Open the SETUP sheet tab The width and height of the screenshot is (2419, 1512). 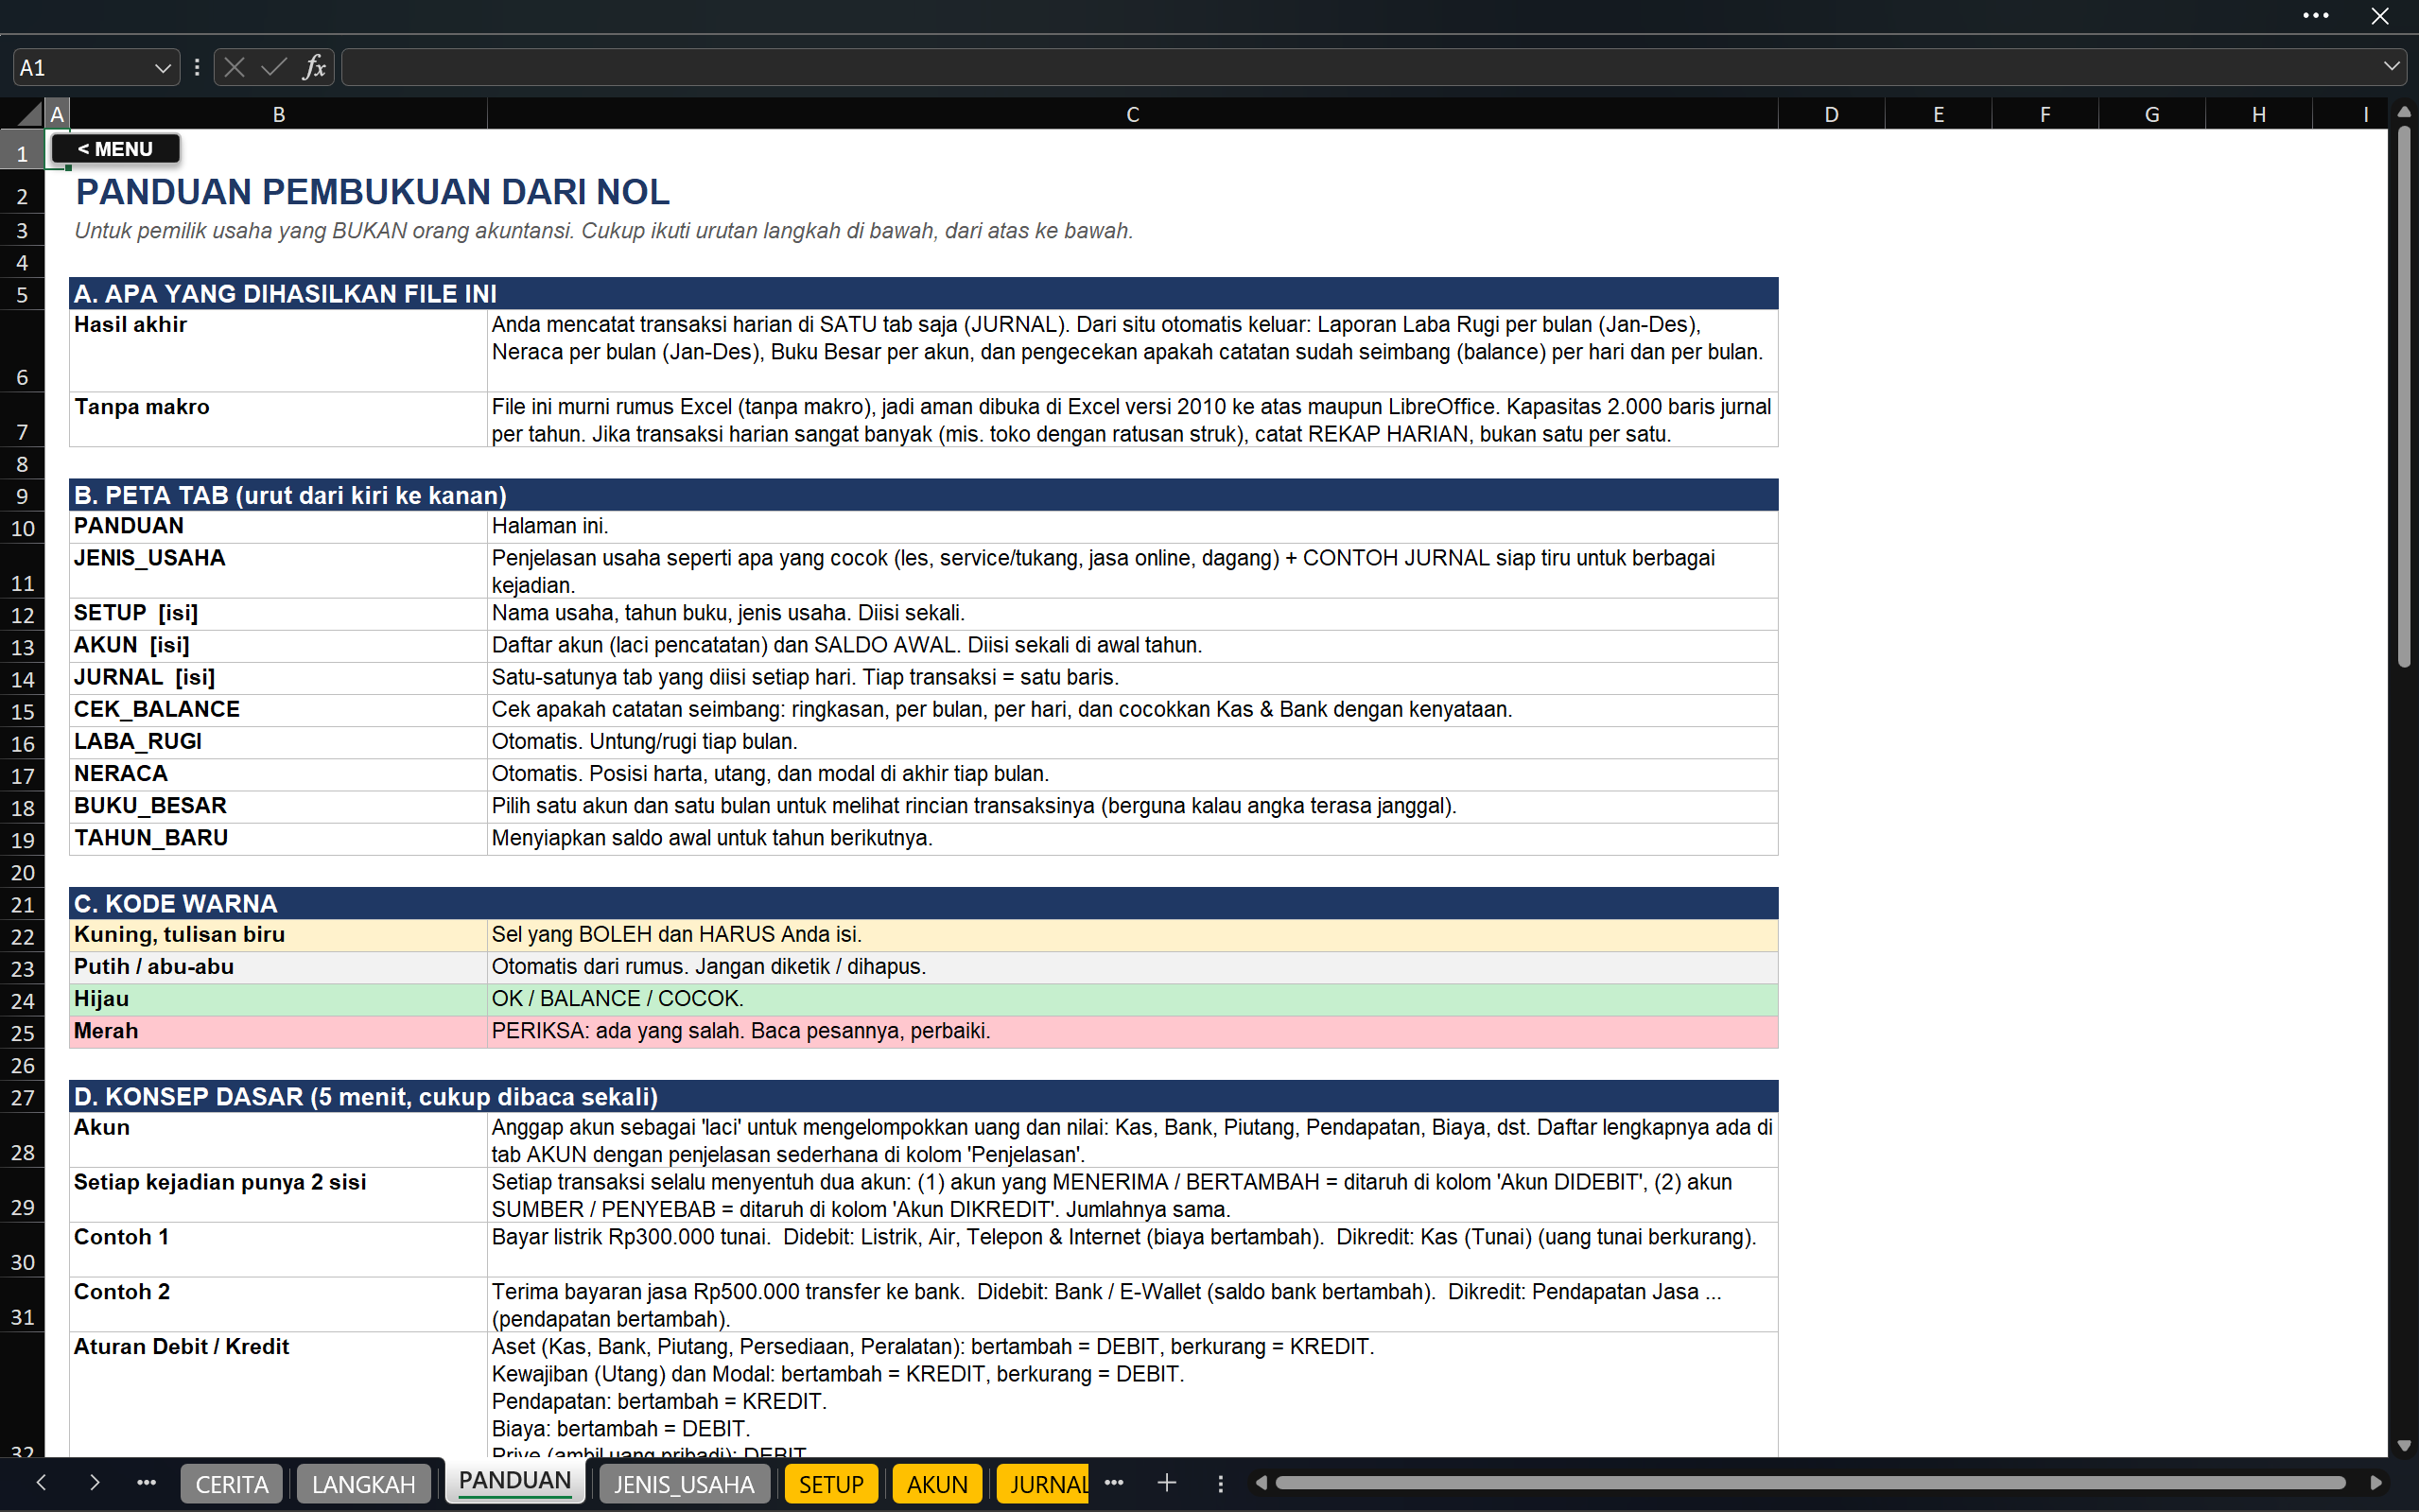(831, 1485)
